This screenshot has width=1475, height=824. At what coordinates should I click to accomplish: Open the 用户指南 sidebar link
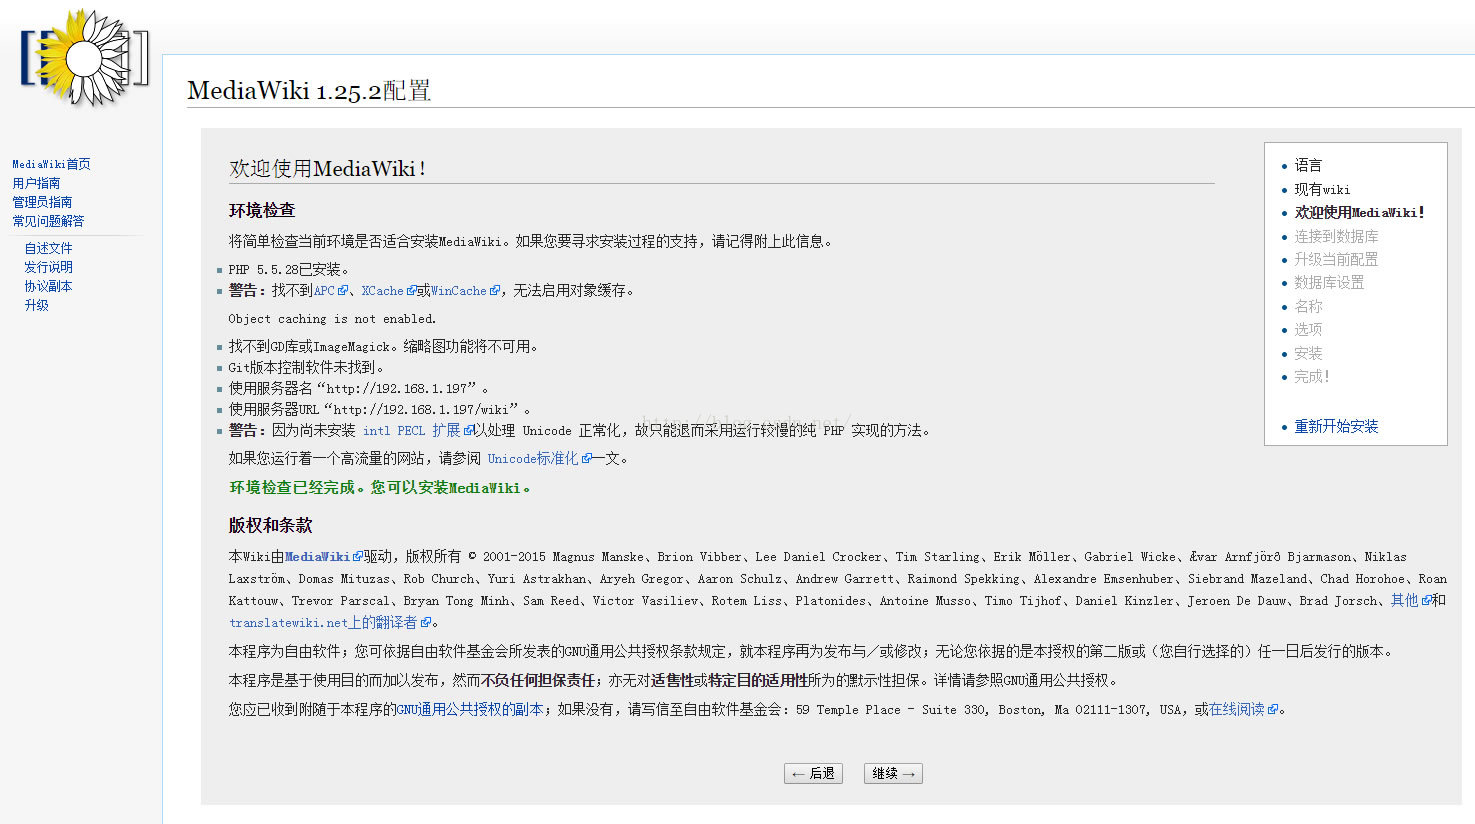coord(36,183)
